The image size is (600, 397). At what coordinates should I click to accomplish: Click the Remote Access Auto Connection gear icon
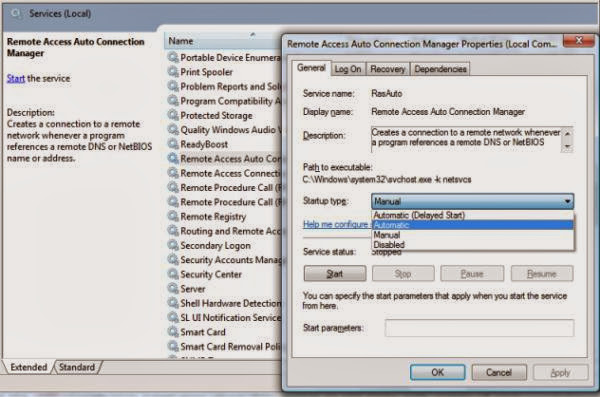tap(173, 158)
